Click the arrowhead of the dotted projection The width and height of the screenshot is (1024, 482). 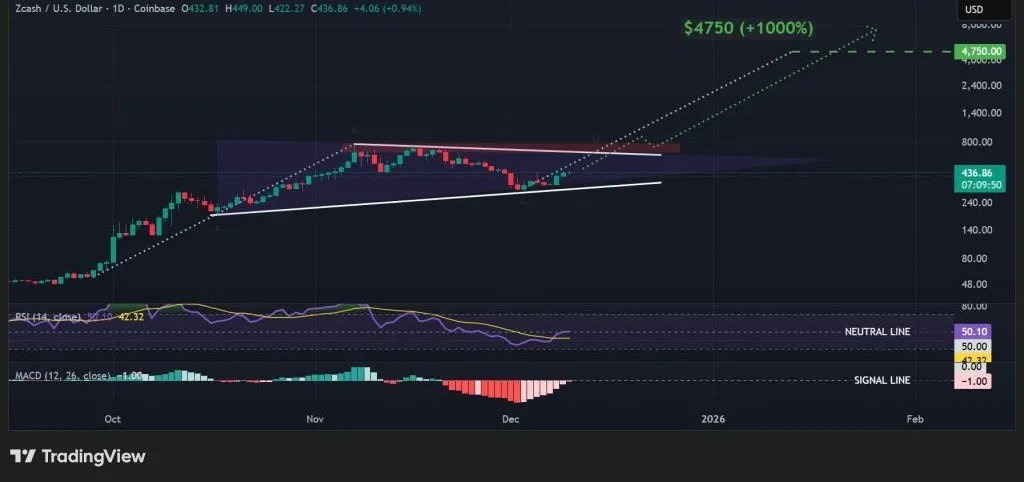(x=873, y=29)
